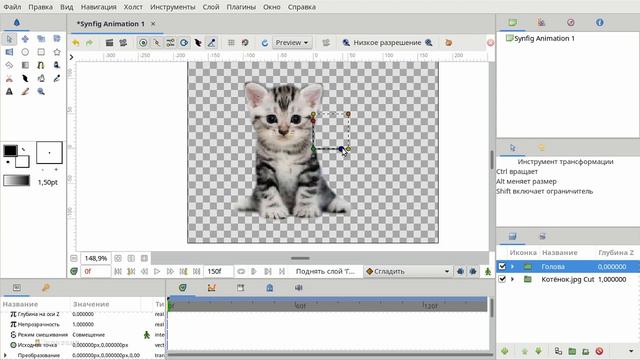
Task: Open the Слой menu
Action: click(x=211, y=7)
